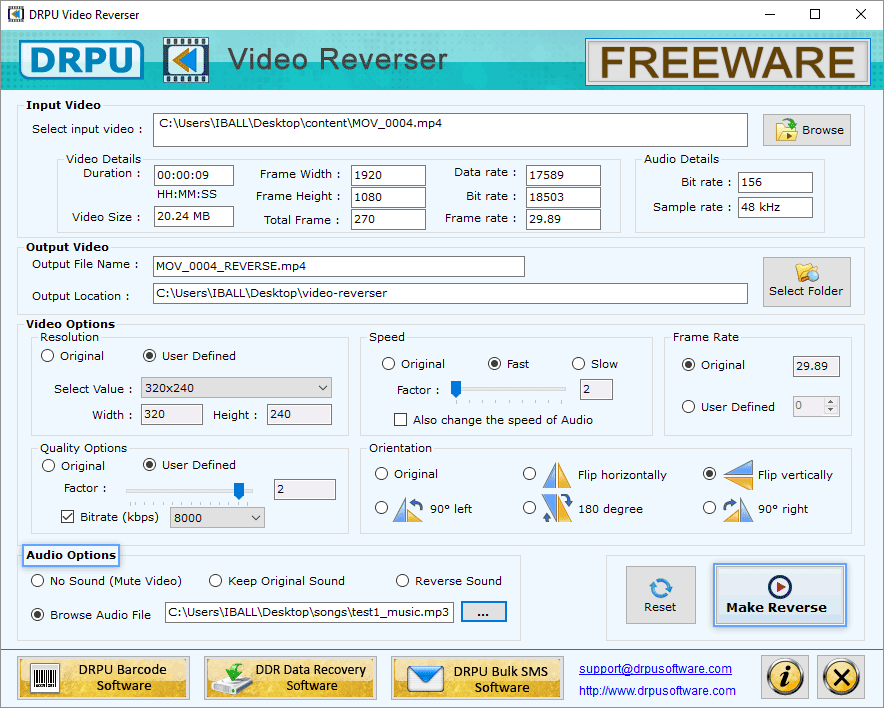884x708 pixels.
Task: Increase the user defined frame rate stepper
Action: (830, 401)
